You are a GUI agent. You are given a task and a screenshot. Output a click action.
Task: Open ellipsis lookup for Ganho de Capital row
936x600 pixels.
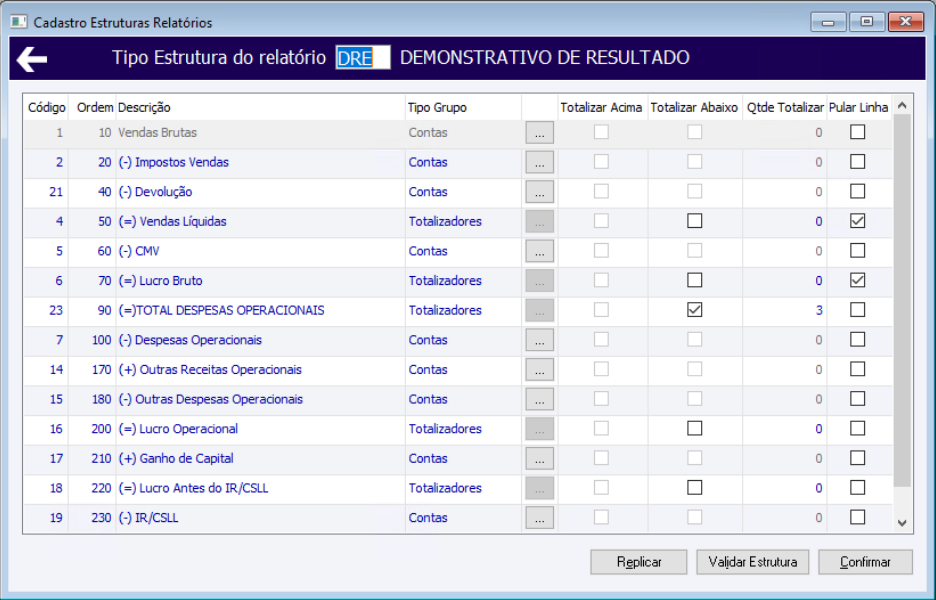(x=539, y=459)
